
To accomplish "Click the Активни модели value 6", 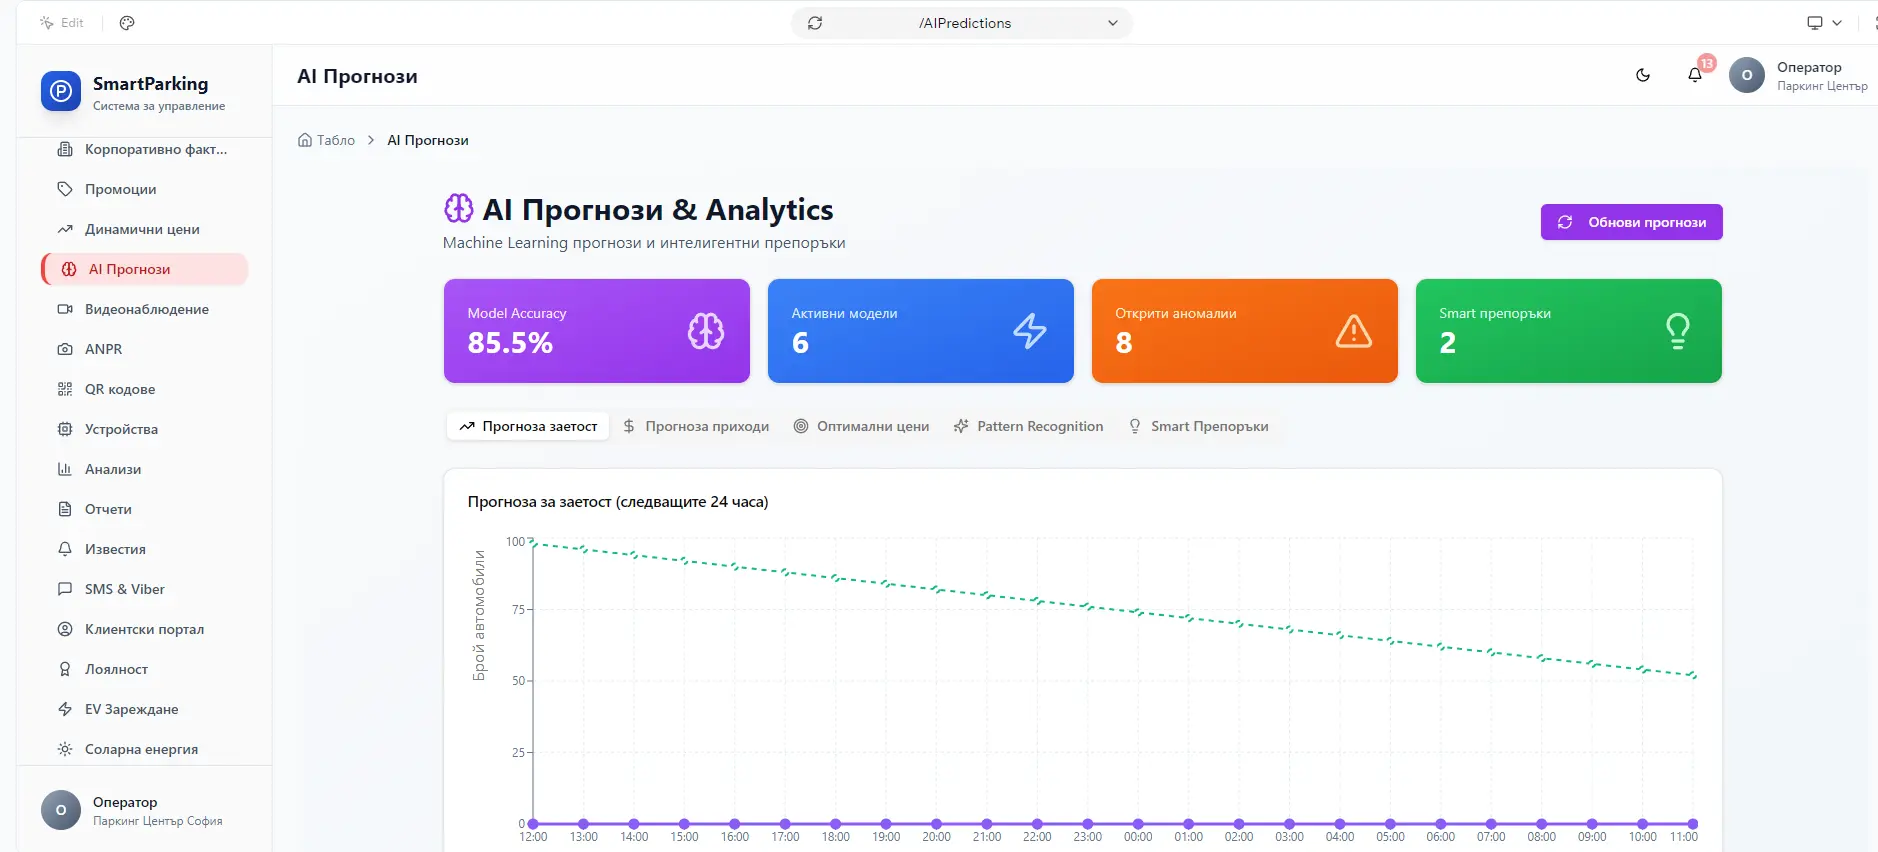I will (800, 343).
